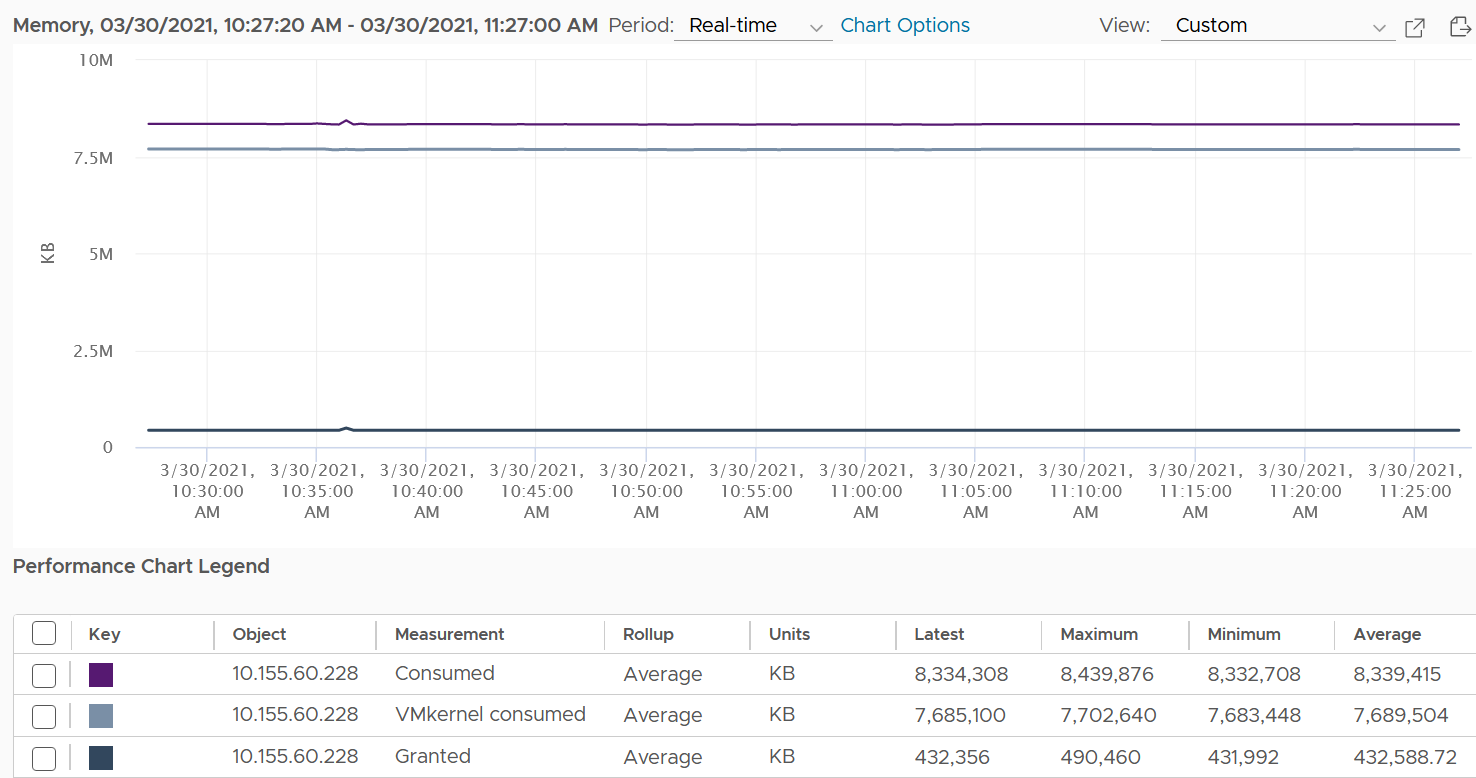Sort by the Units column header
The image size is (1476, 778).
pyautogui.click(x=789, y=634)
